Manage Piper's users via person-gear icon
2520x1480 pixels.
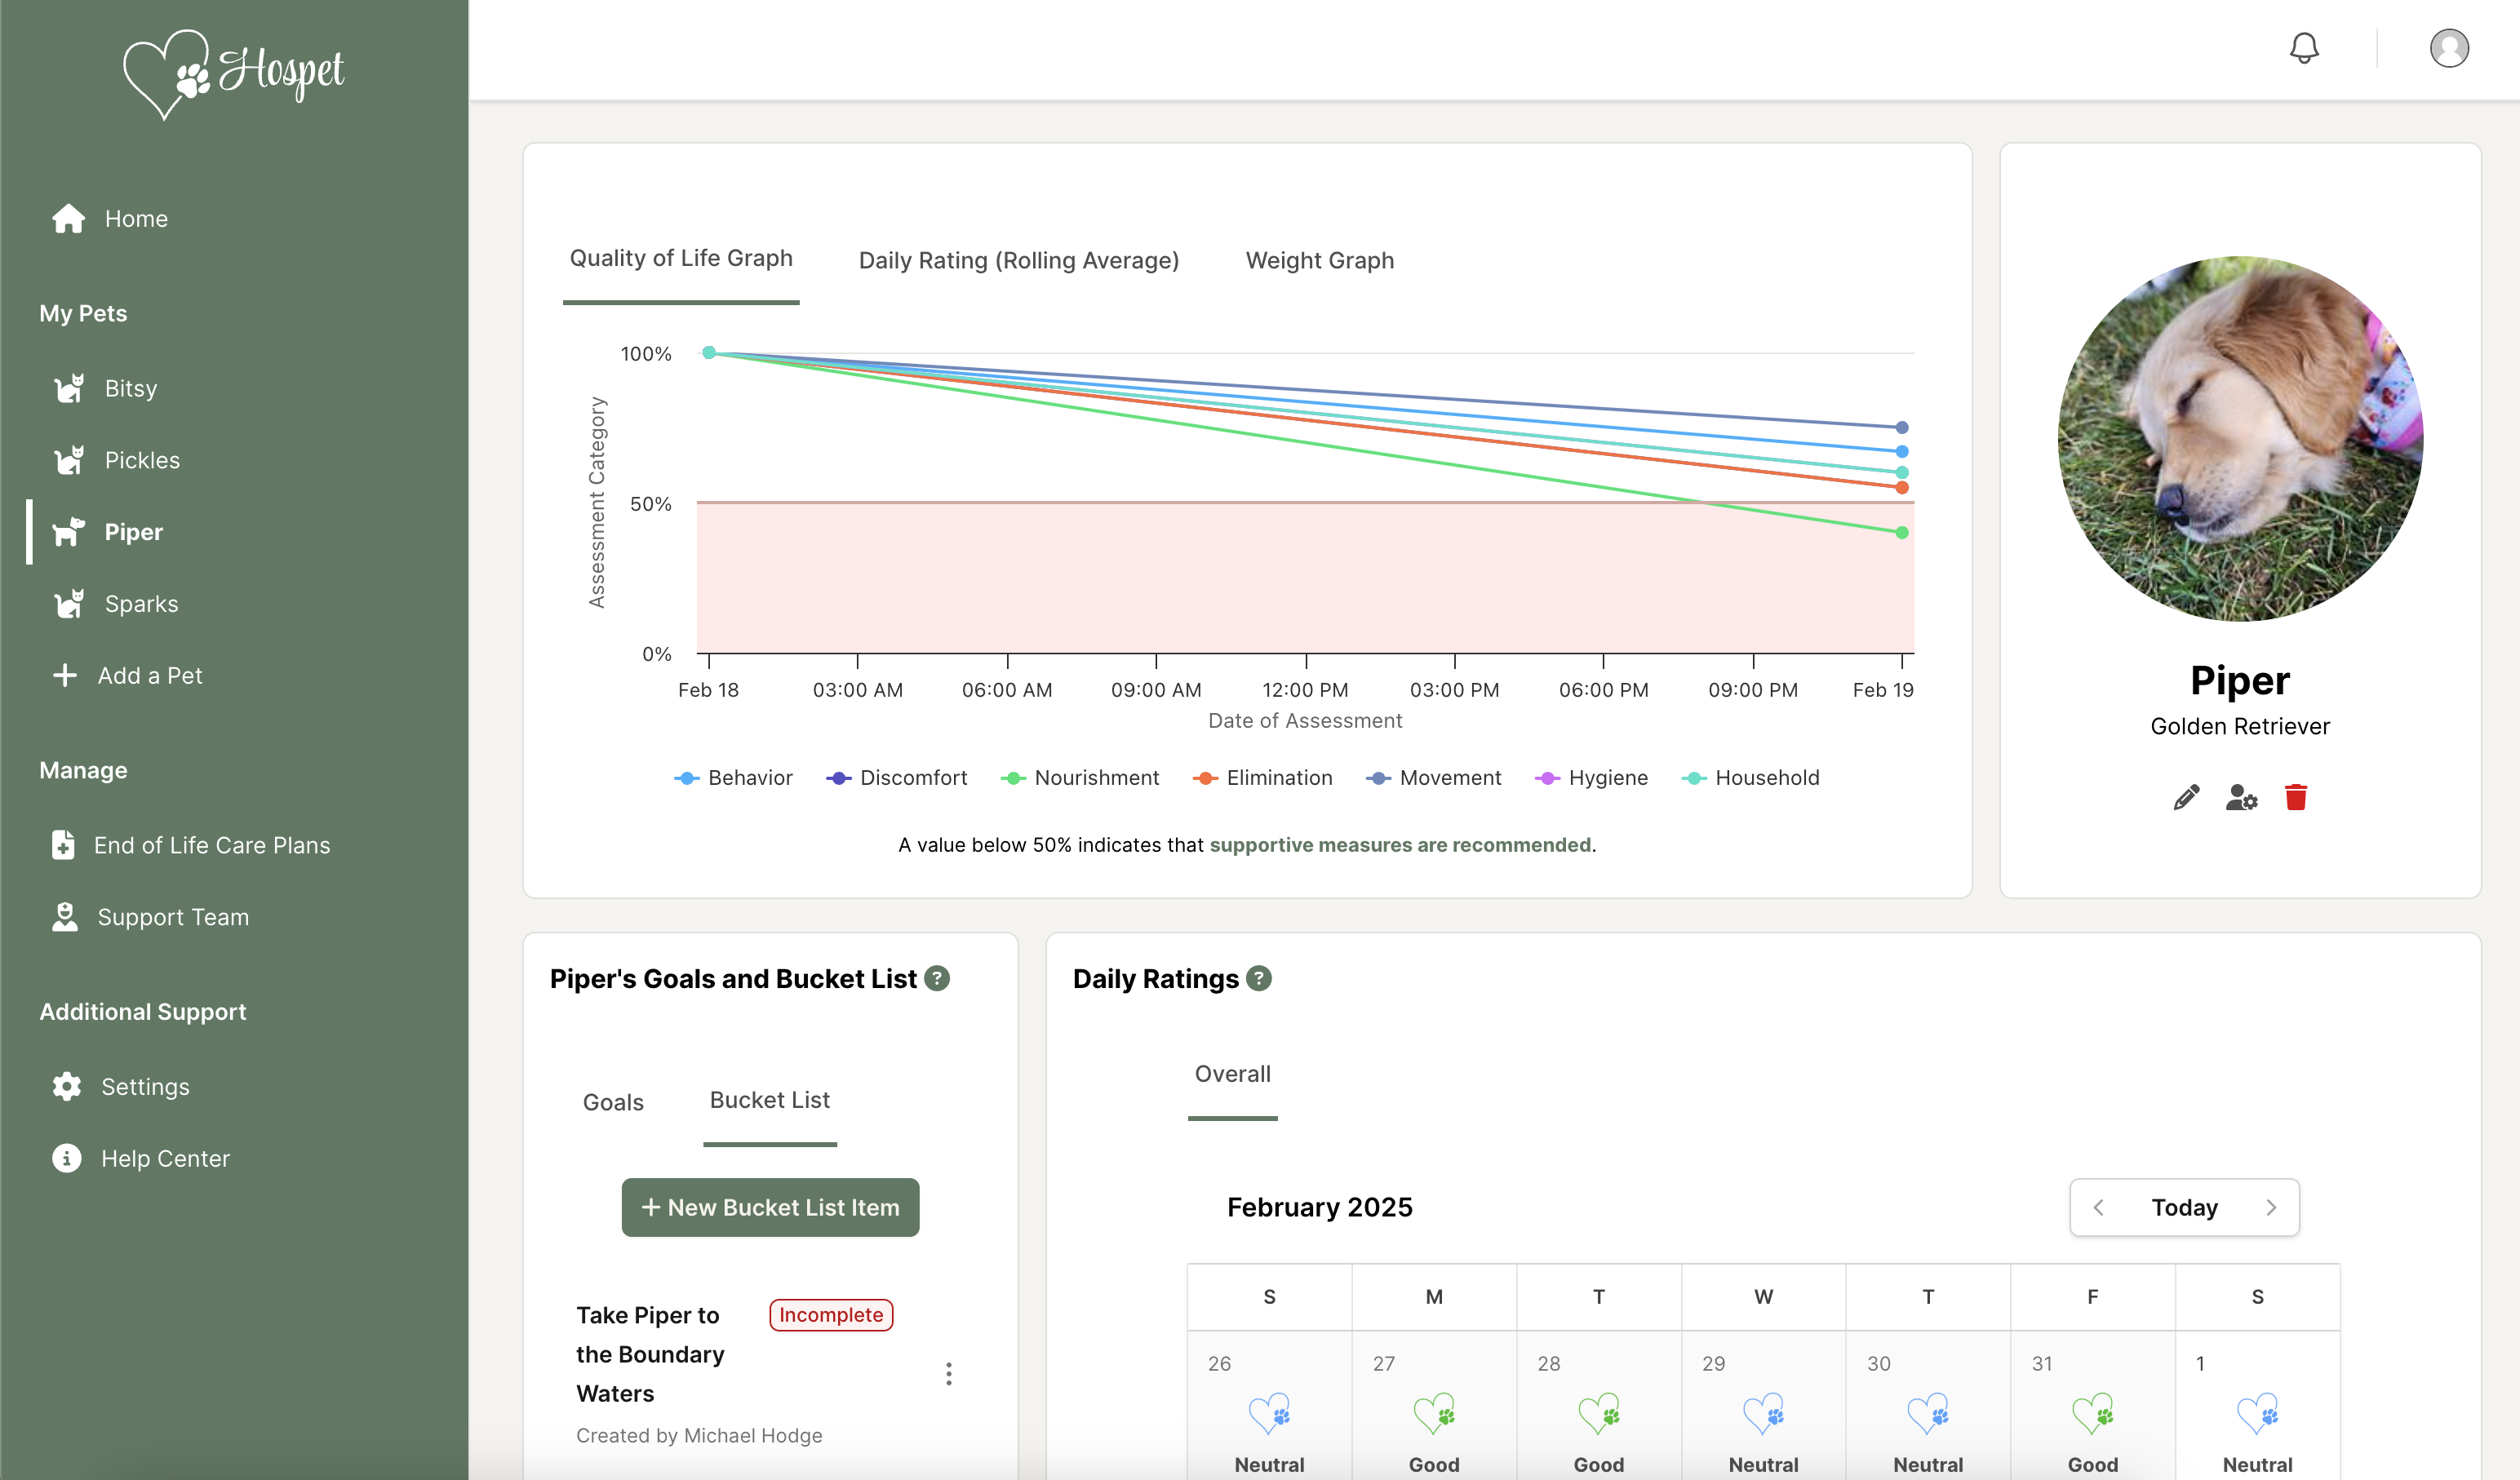pyautogui.click(x=2241, y=797)
